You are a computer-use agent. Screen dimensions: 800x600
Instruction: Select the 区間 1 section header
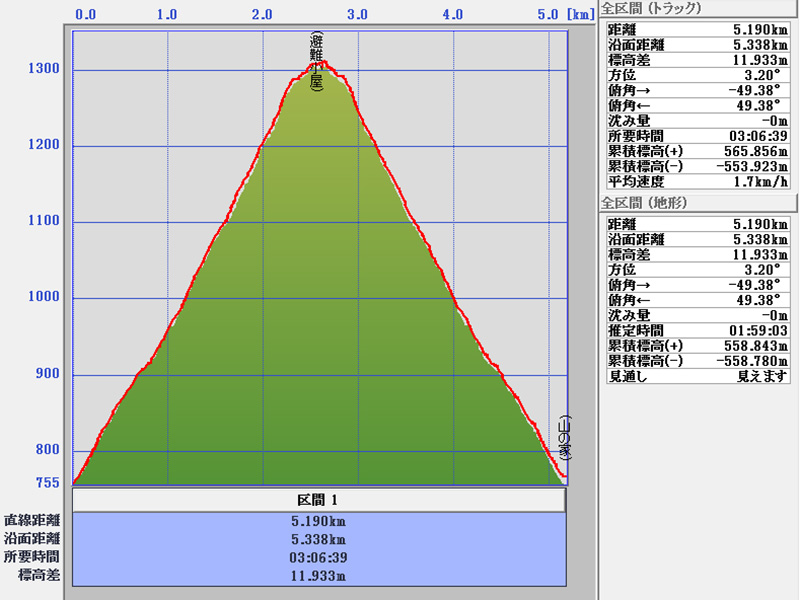point(319,499)
